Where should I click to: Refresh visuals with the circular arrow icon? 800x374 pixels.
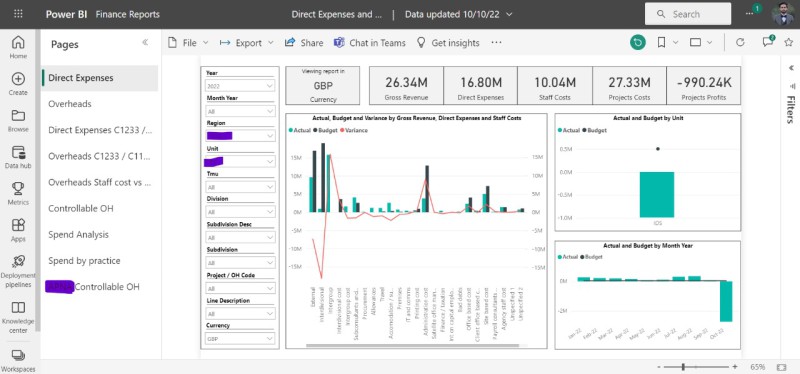[x=740, y=43]
